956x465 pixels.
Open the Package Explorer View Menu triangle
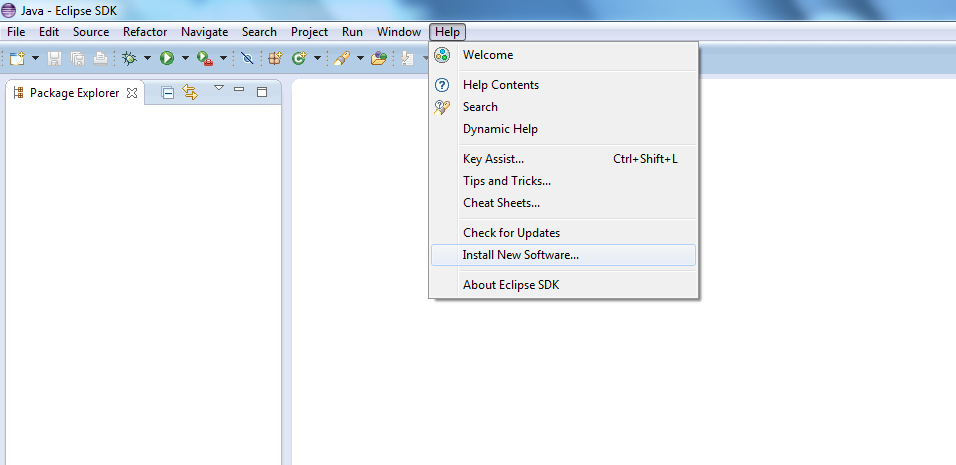click(x=219, y=88)
